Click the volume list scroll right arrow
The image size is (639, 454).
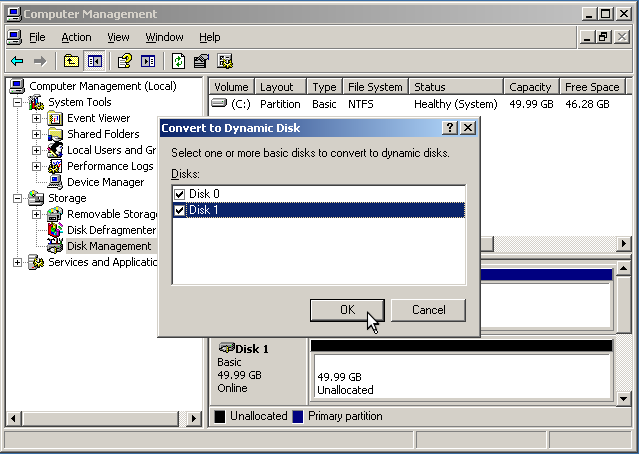point(624,244)
